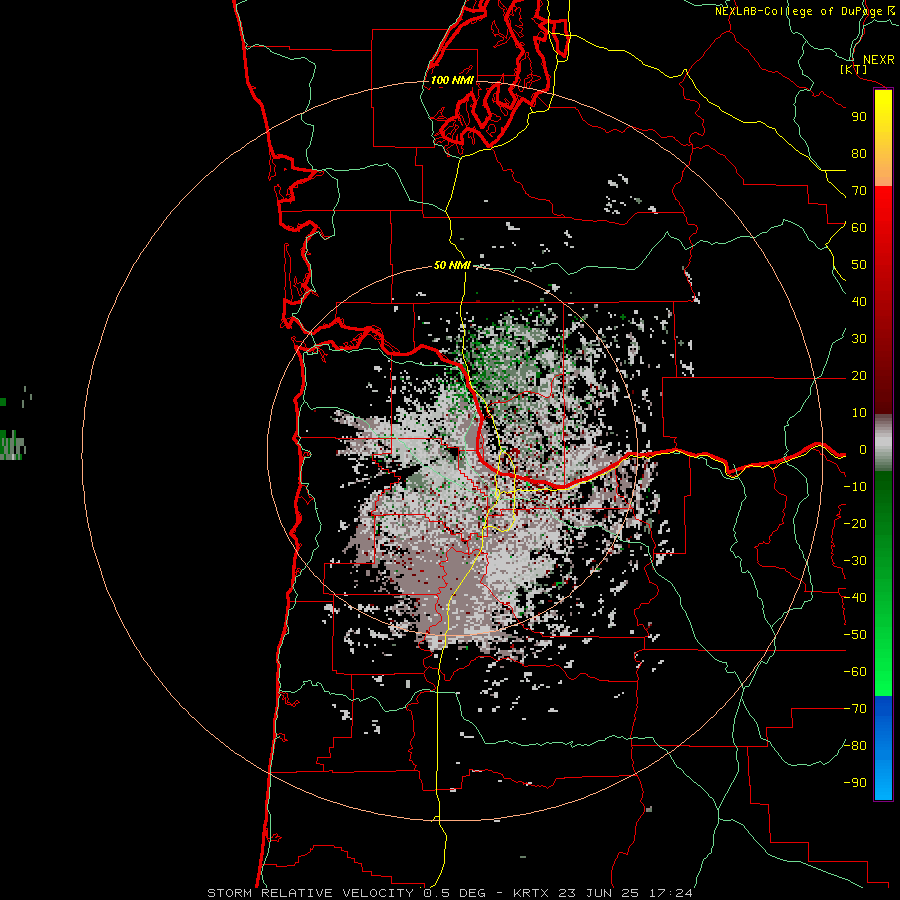Pick the bright red segment of the velocity scale
This screenshot has height=900, width=900.
coord(883,212)
